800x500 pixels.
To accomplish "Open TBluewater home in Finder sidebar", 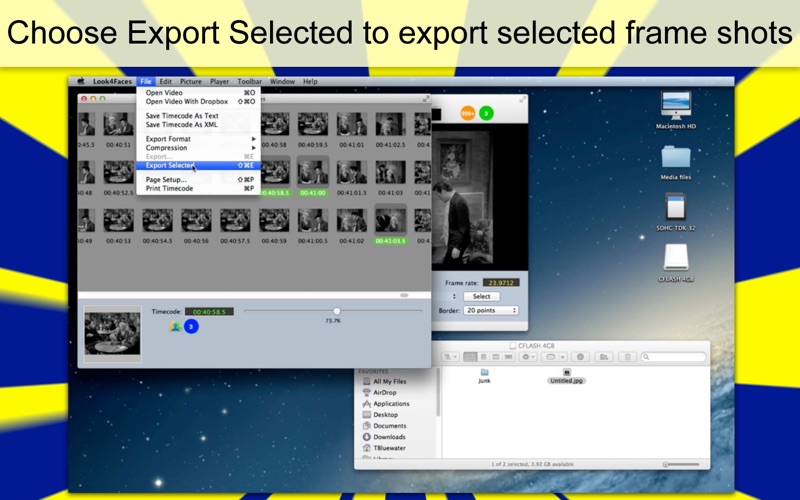I will [384, 448].
